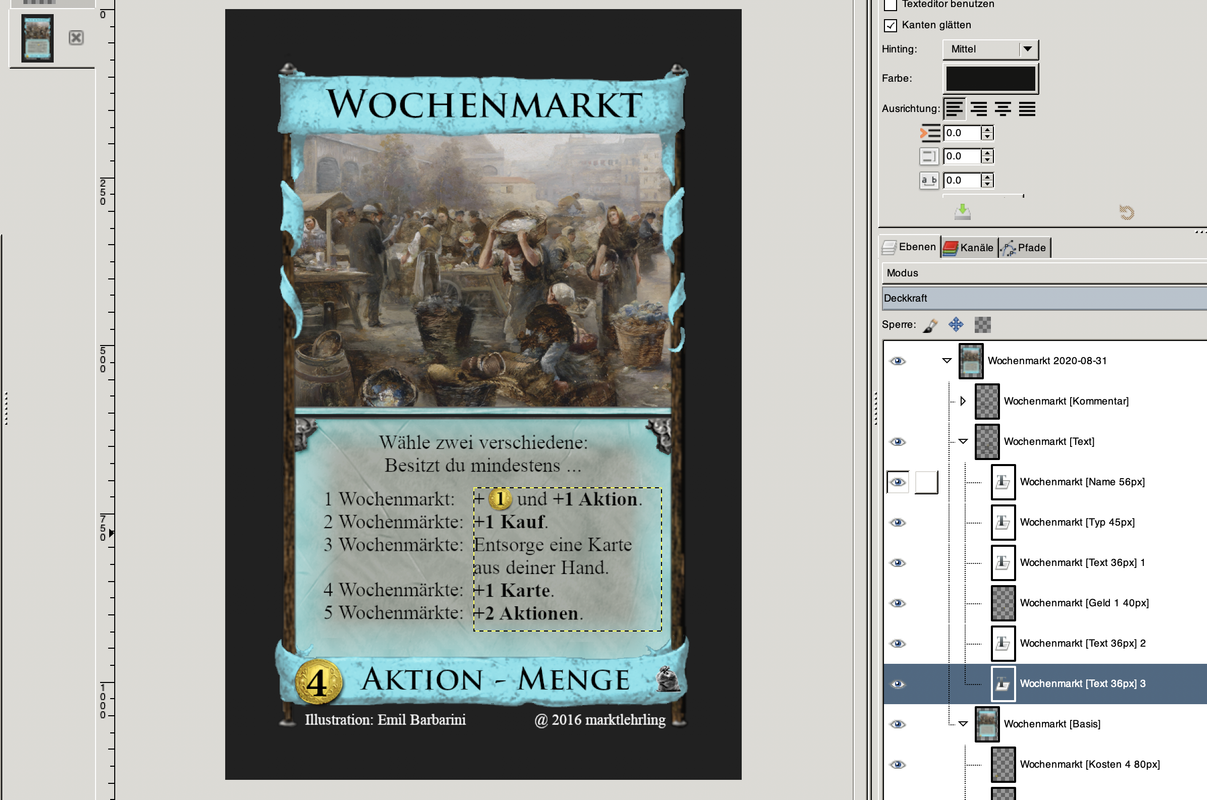Screen dimensions: 1207x800
Task: Select centered text justification
Action: [x=1003, y=108]
